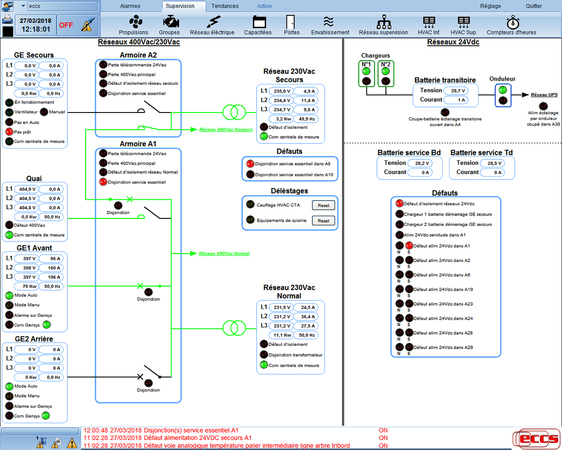Open the Réglage menu
The width and height of the screenshot is (562, 450).
(490, 6)
